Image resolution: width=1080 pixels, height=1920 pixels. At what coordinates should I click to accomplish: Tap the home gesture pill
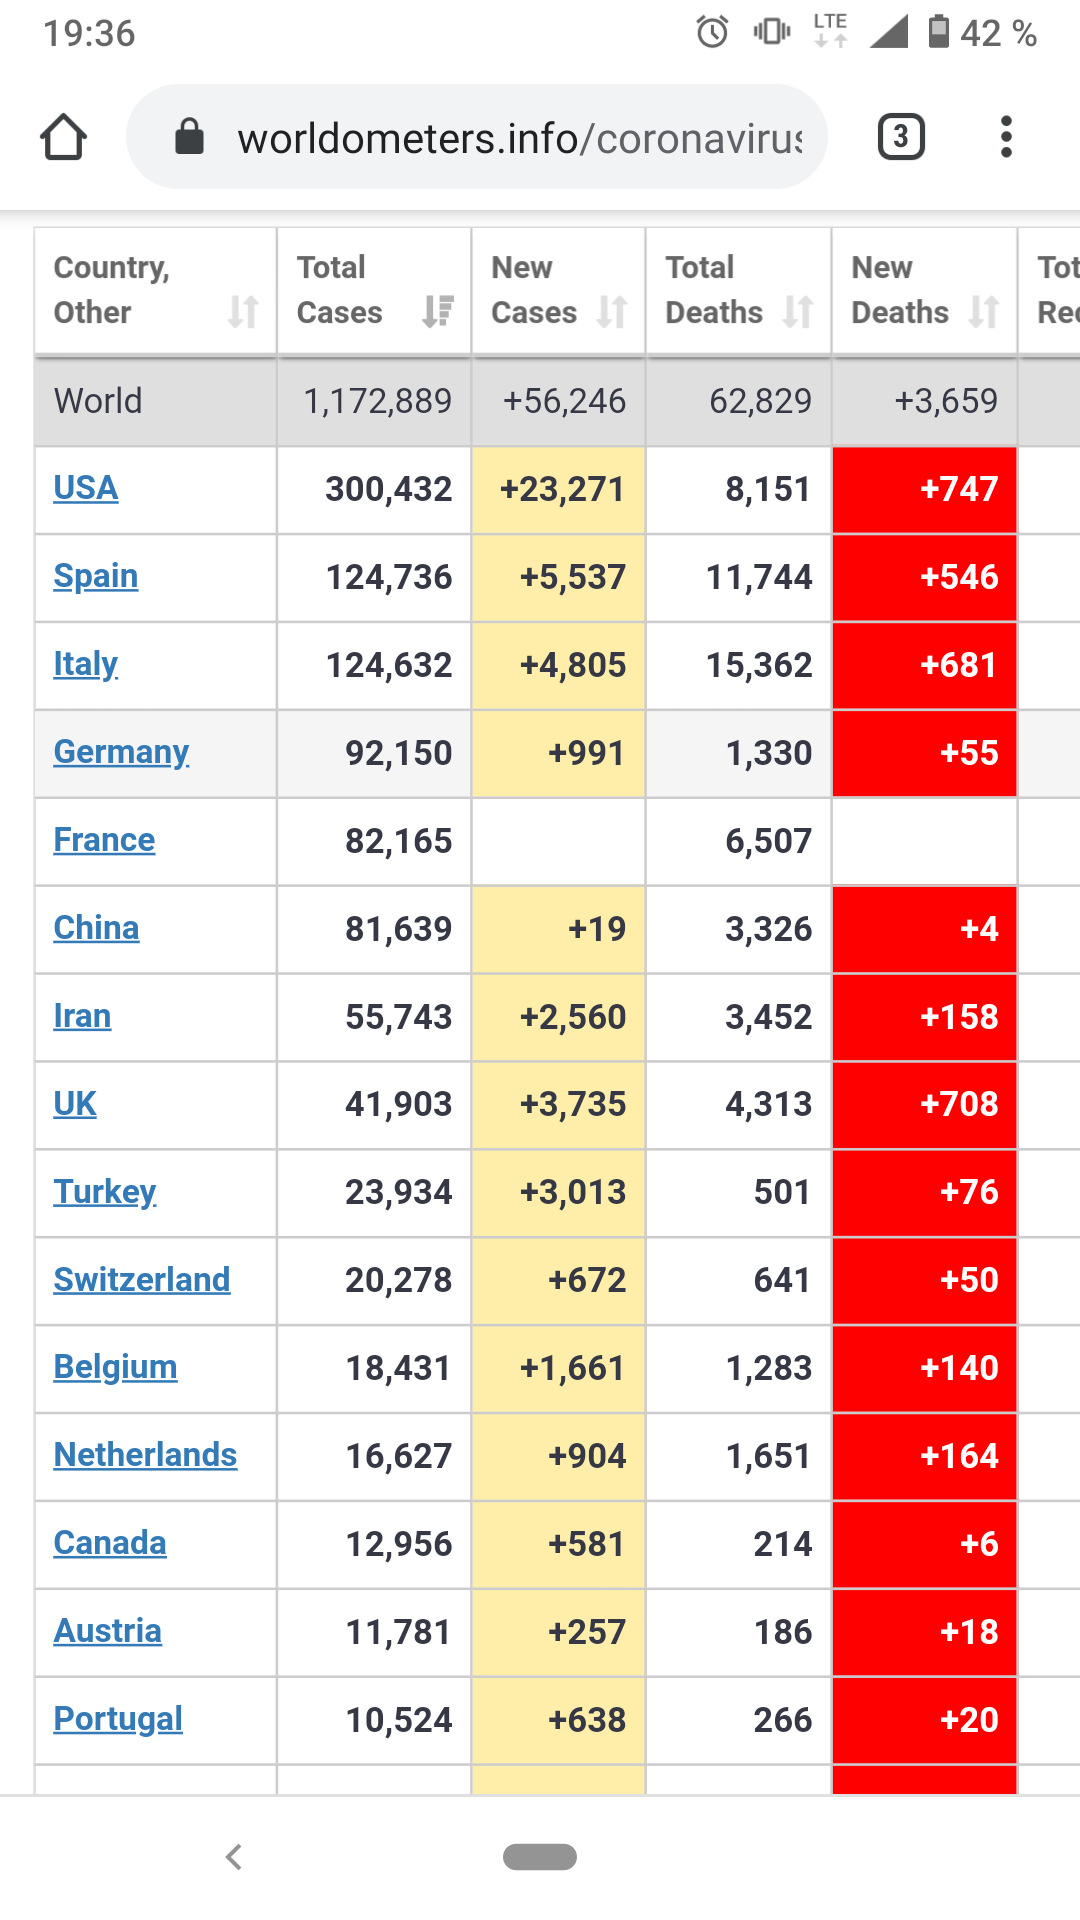[x=540, y=1857]
